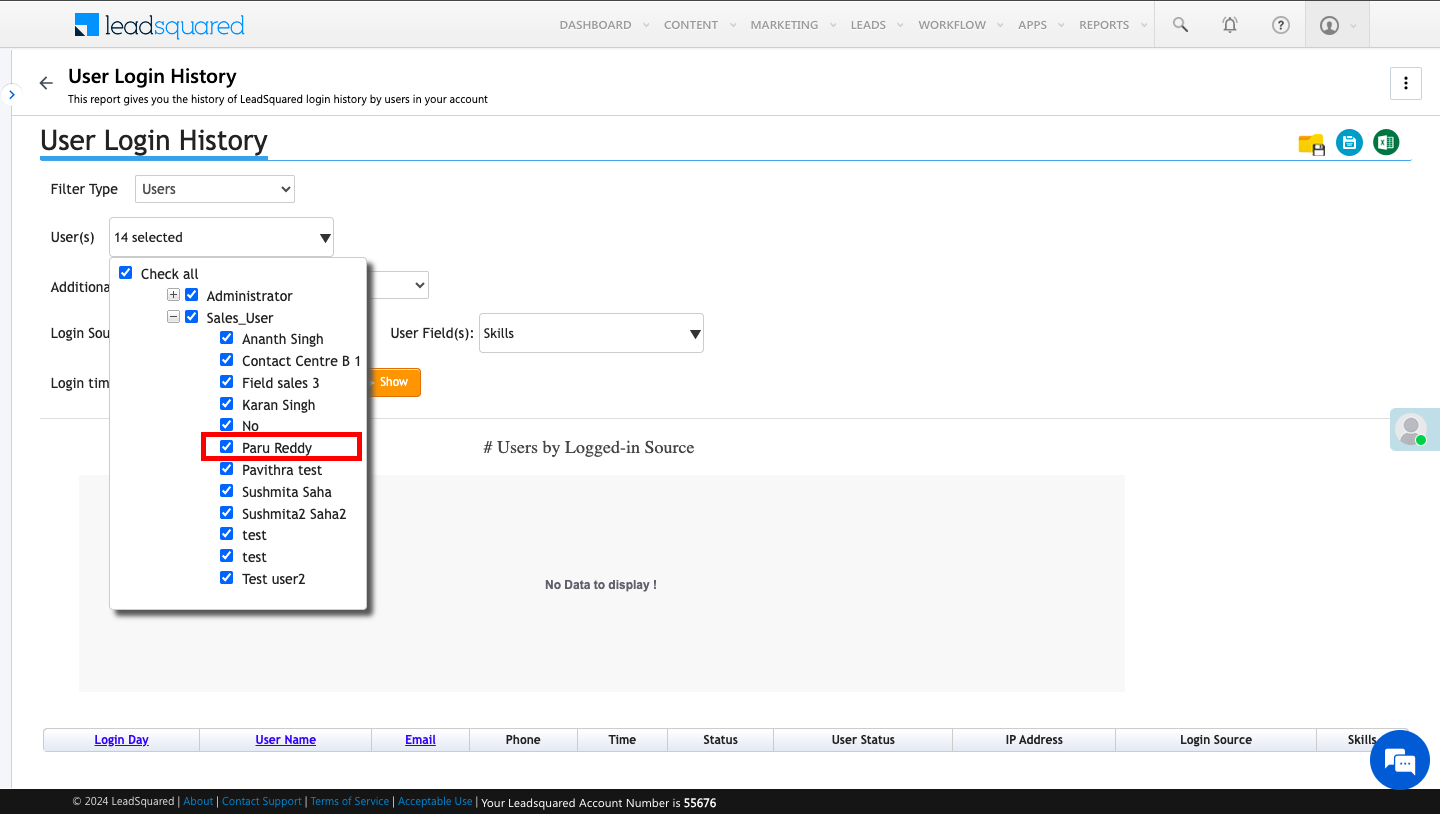
Task: Close the 14 selected users dropdown
Action: 221,237
